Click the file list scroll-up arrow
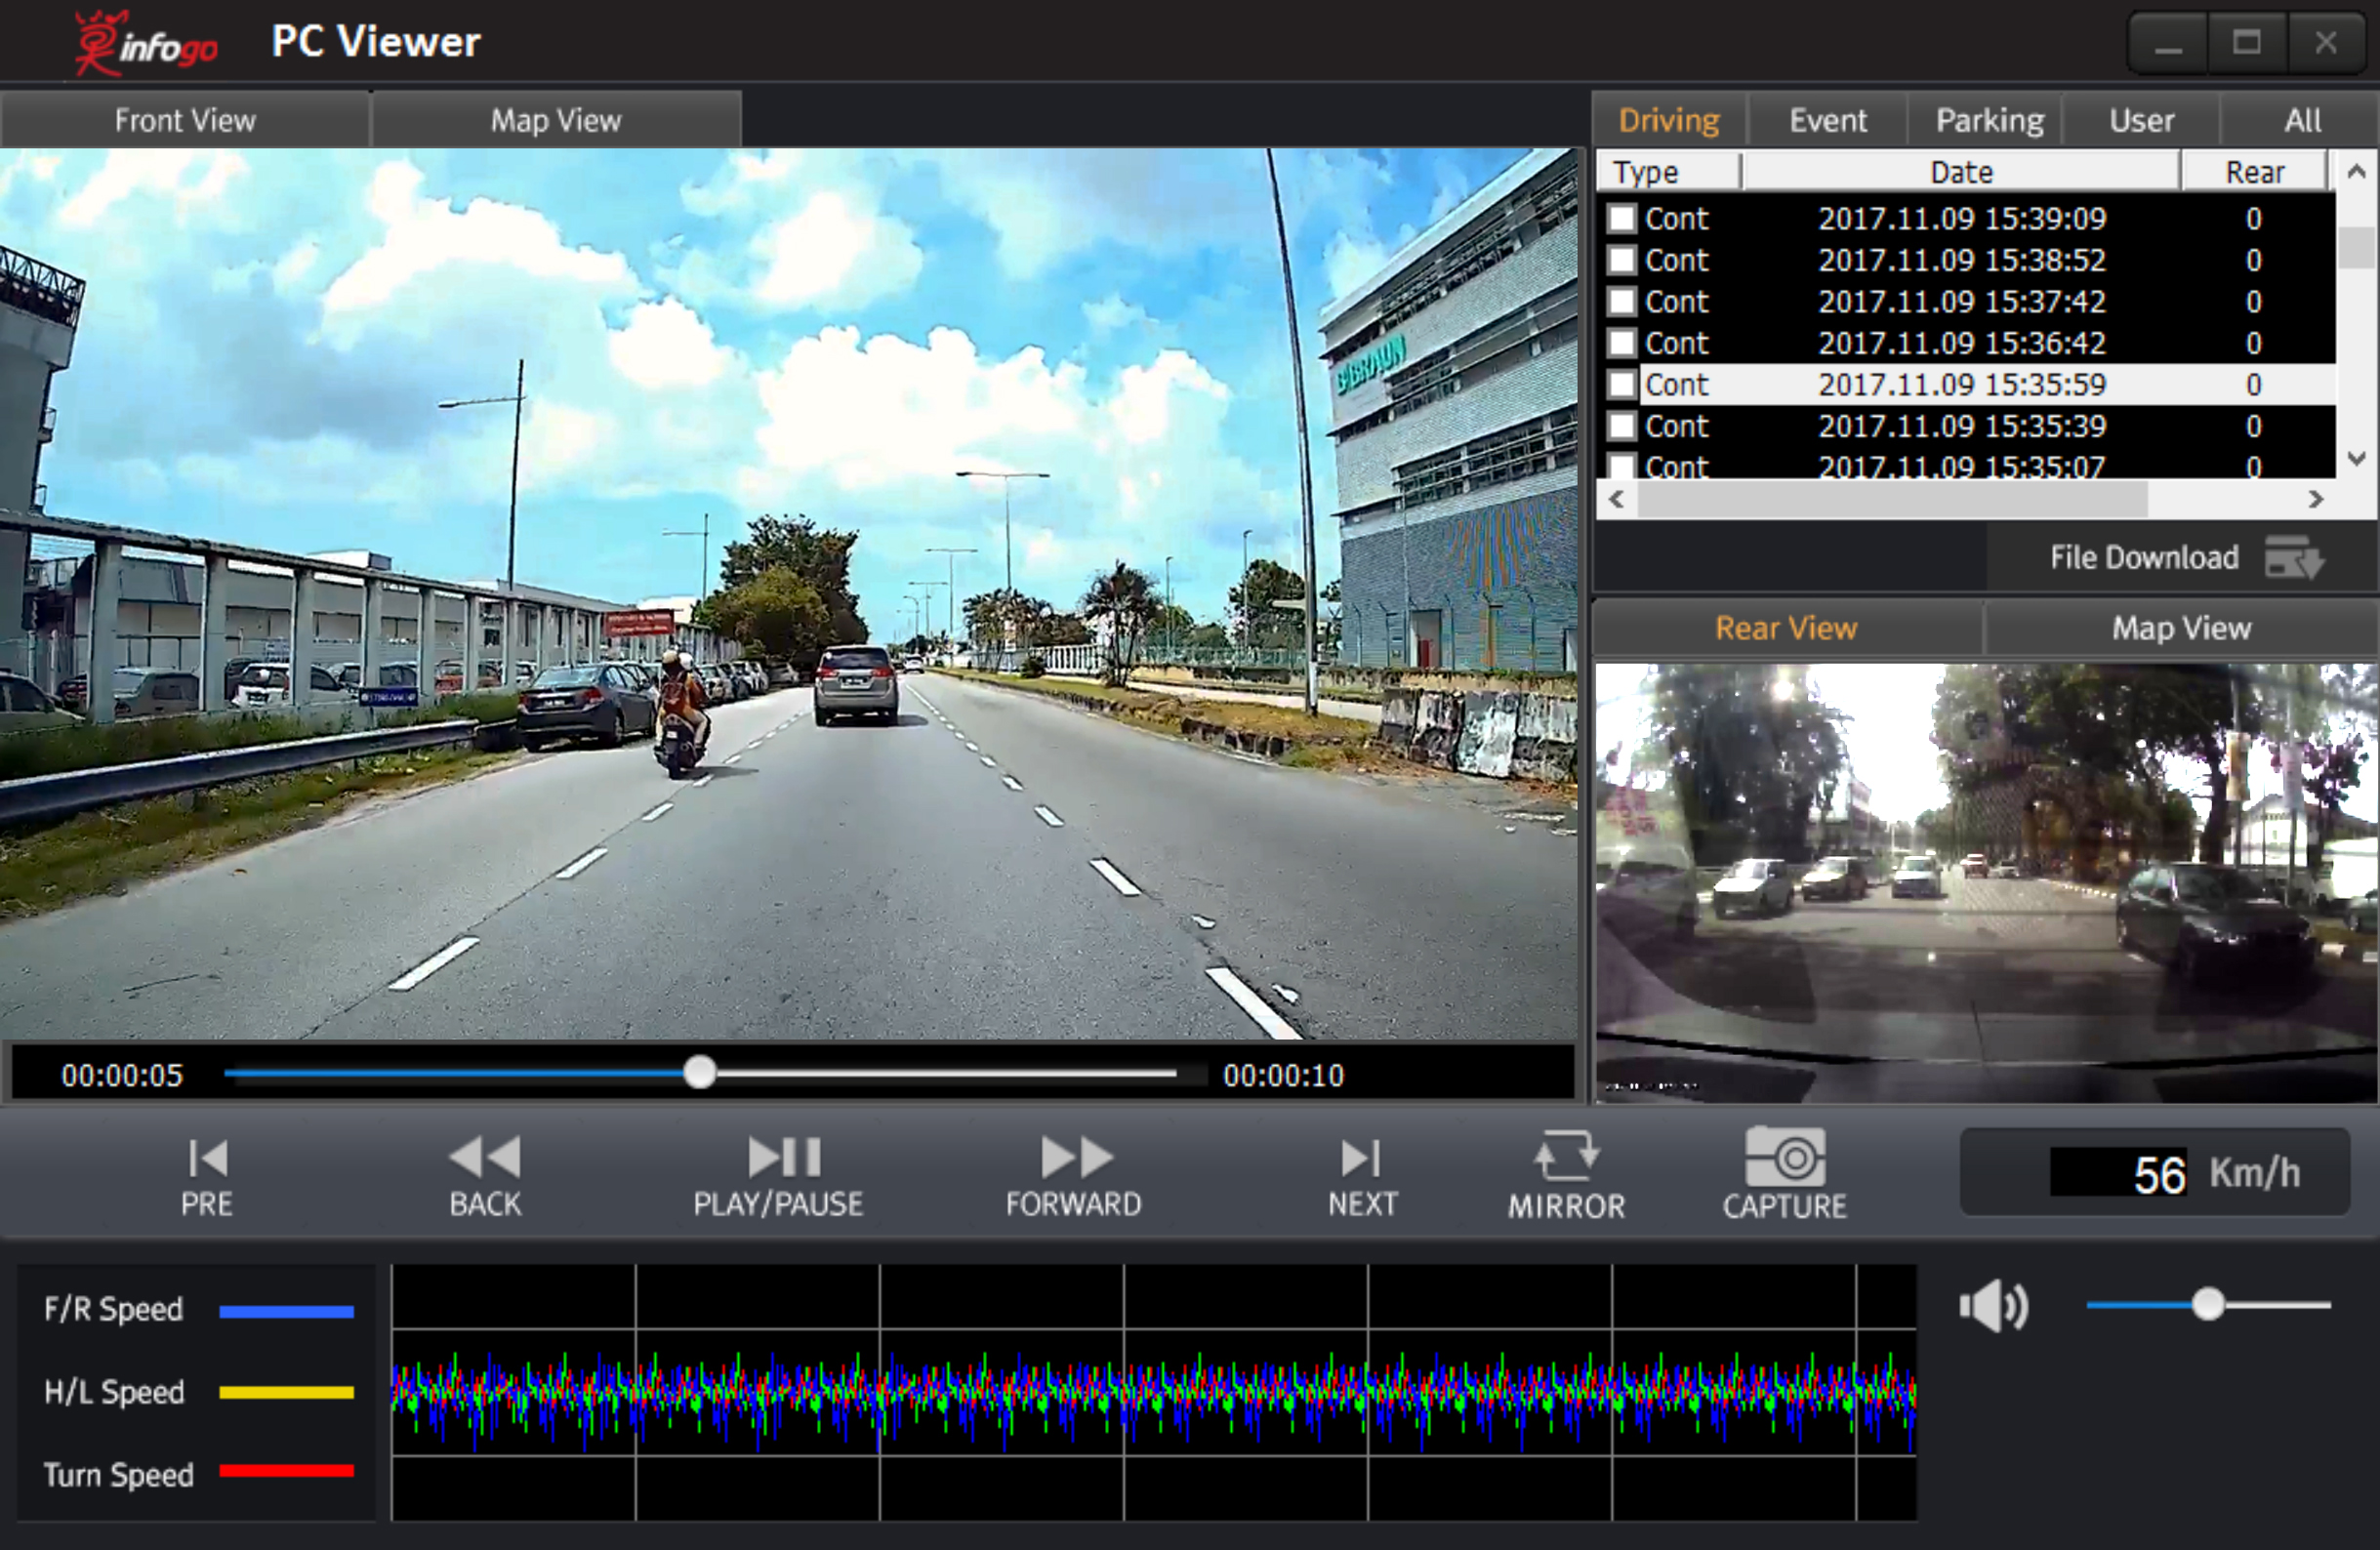The width and height of the screenshot is (2380, 1550). 2356,171
